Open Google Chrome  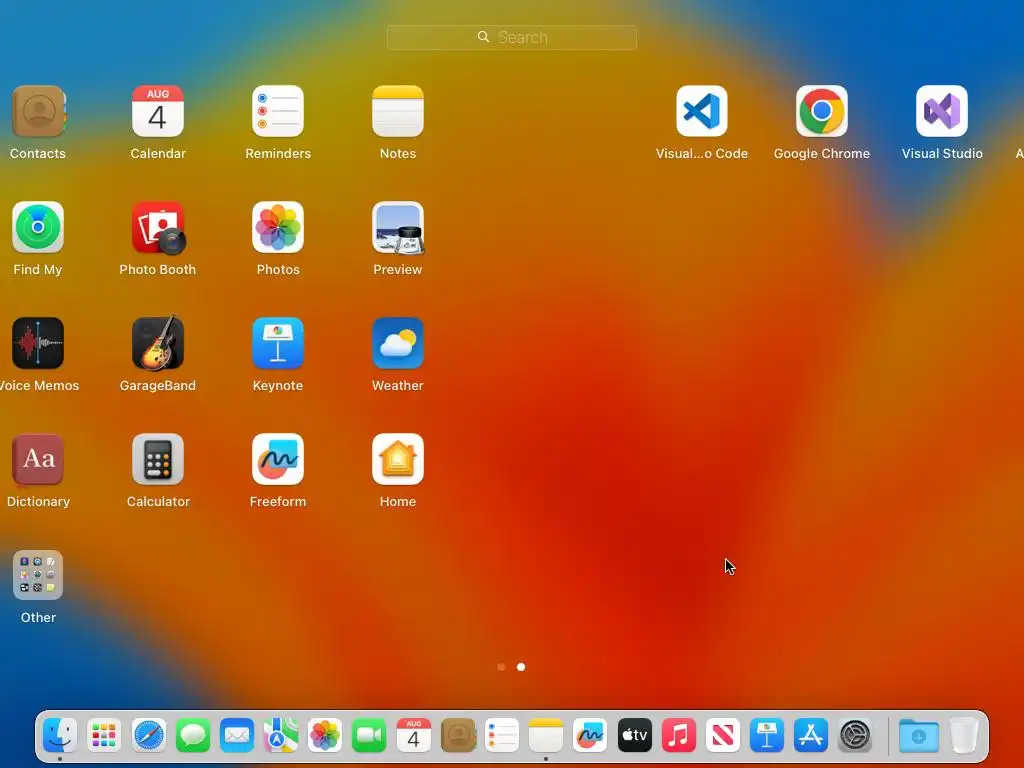822,111
